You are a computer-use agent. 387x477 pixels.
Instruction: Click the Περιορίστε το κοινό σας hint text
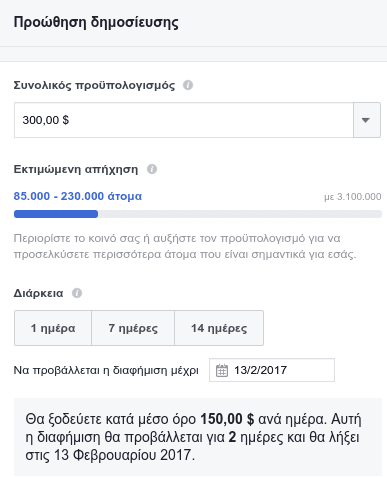tap(185, 246)
